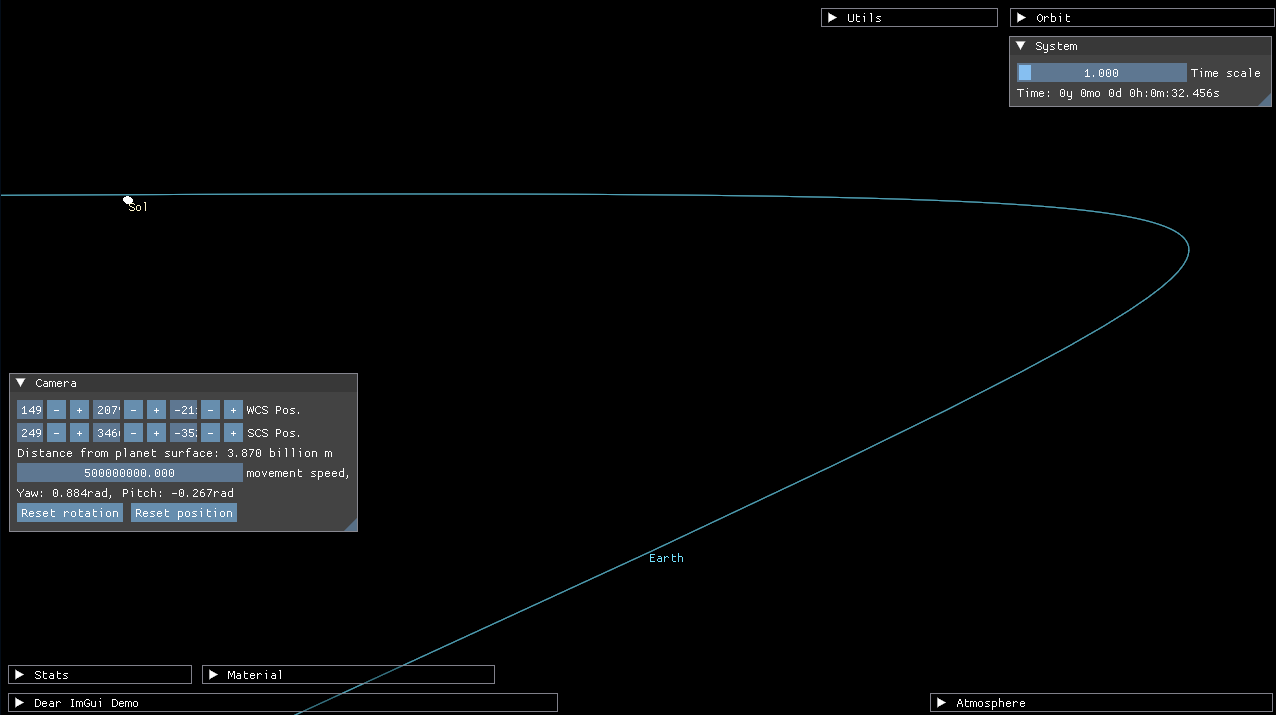
Task: Click the System panel resize corner
Action: [1265, 100]
